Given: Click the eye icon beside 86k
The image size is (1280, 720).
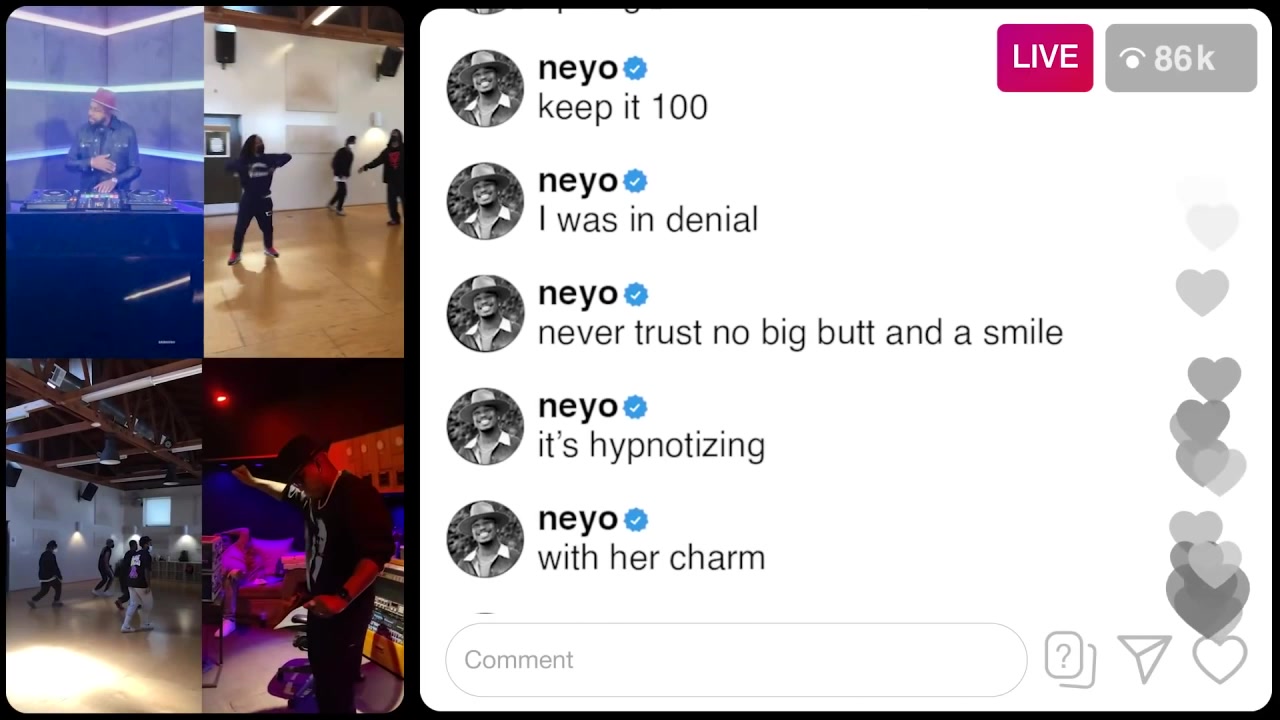Looking at the screenshot, I should [1132, 60].
